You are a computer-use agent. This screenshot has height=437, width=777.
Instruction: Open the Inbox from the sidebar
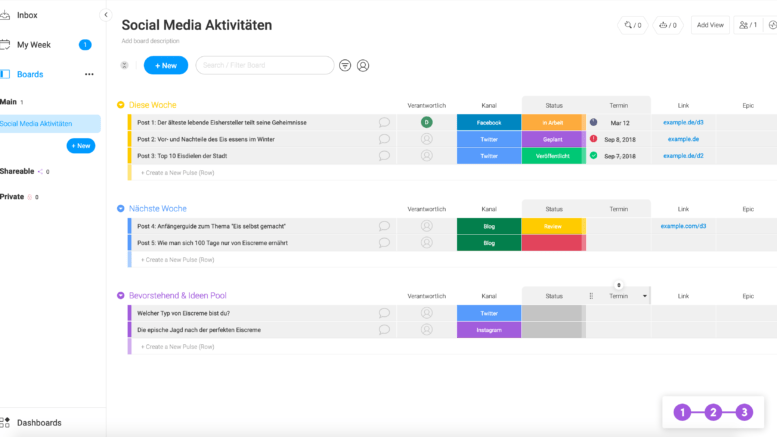pos(28,15)
